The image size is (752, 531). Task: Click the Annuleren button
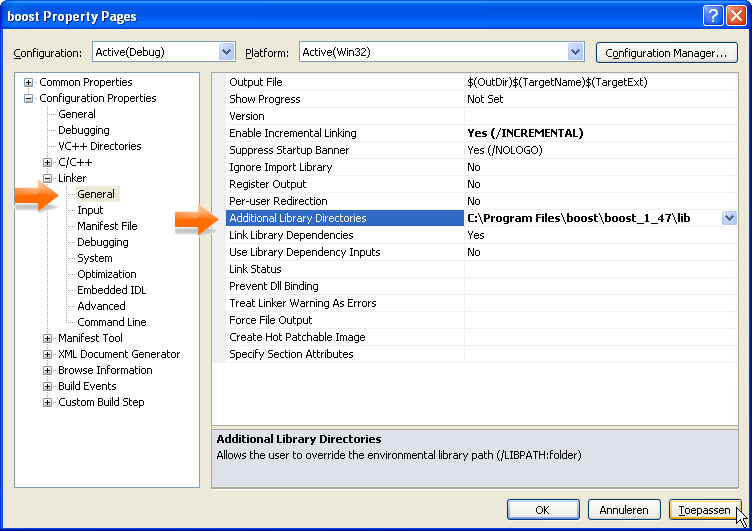[624, 510]
